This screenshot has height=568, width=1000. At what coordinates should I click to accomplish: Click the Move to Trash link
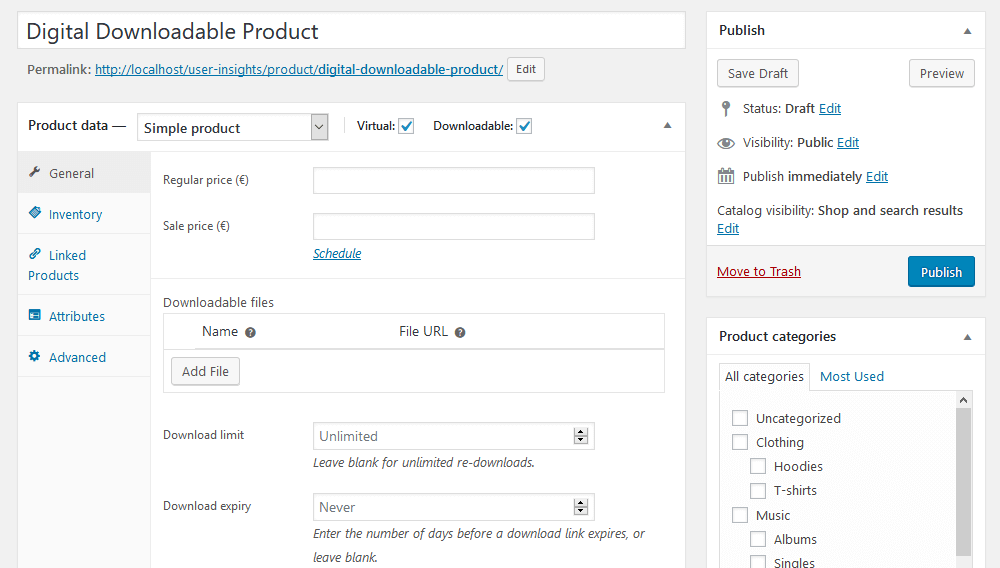[759, 272]
